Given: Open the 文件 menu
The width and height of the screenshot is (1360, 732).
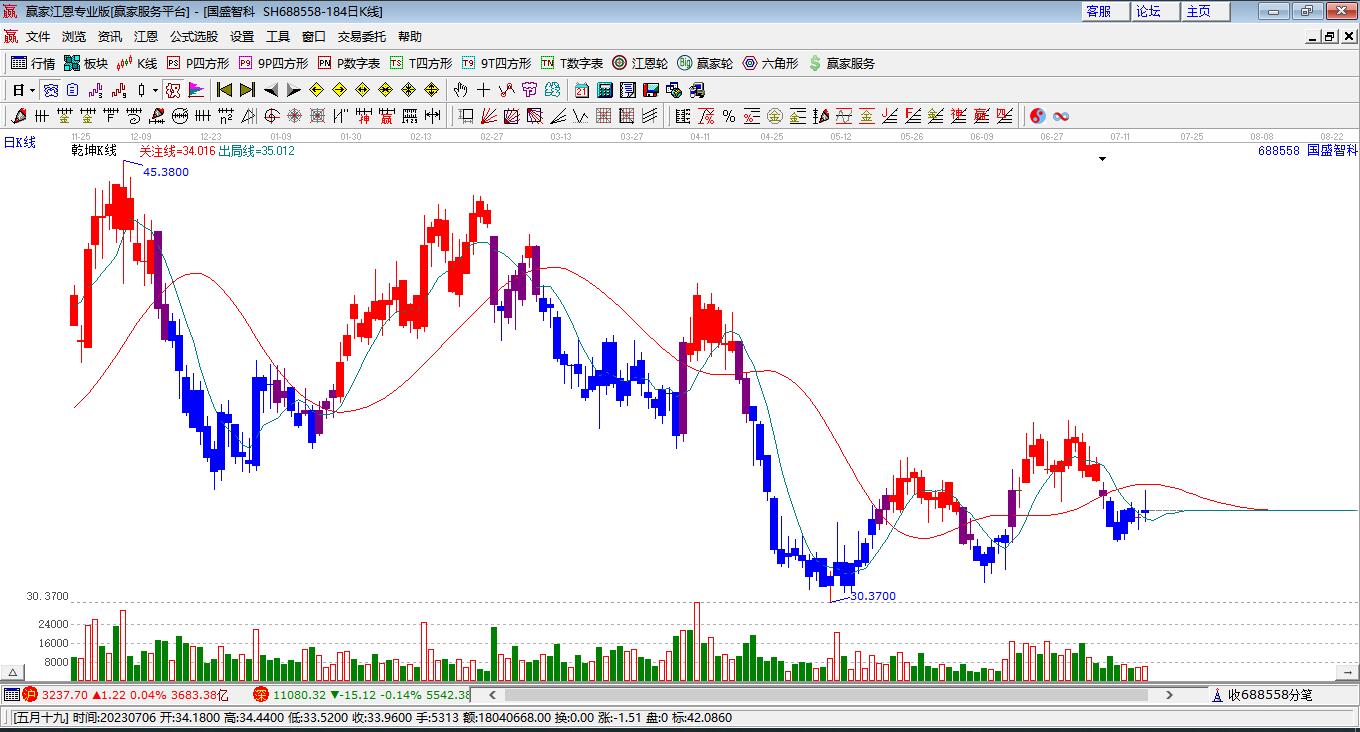Looking at the screenshot, I should pos(38,37).
